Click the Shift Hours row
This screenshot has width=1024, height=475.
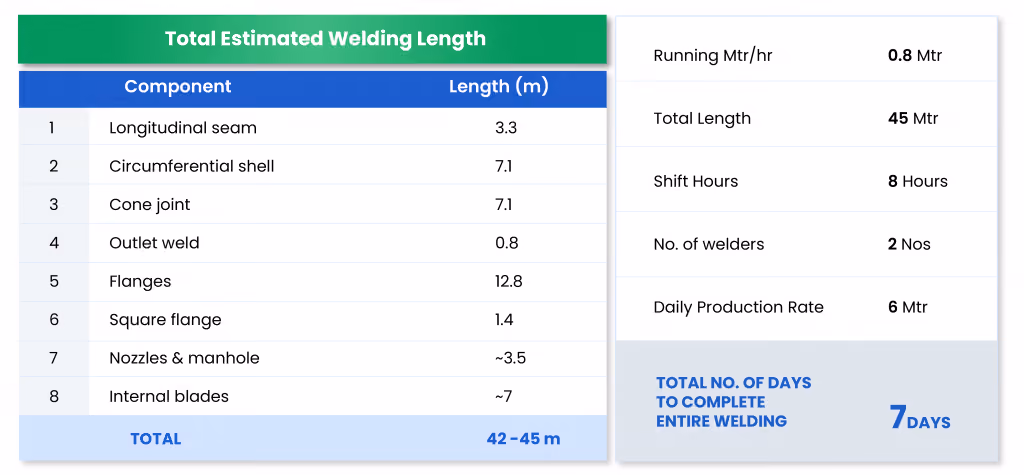pos(807,181)
